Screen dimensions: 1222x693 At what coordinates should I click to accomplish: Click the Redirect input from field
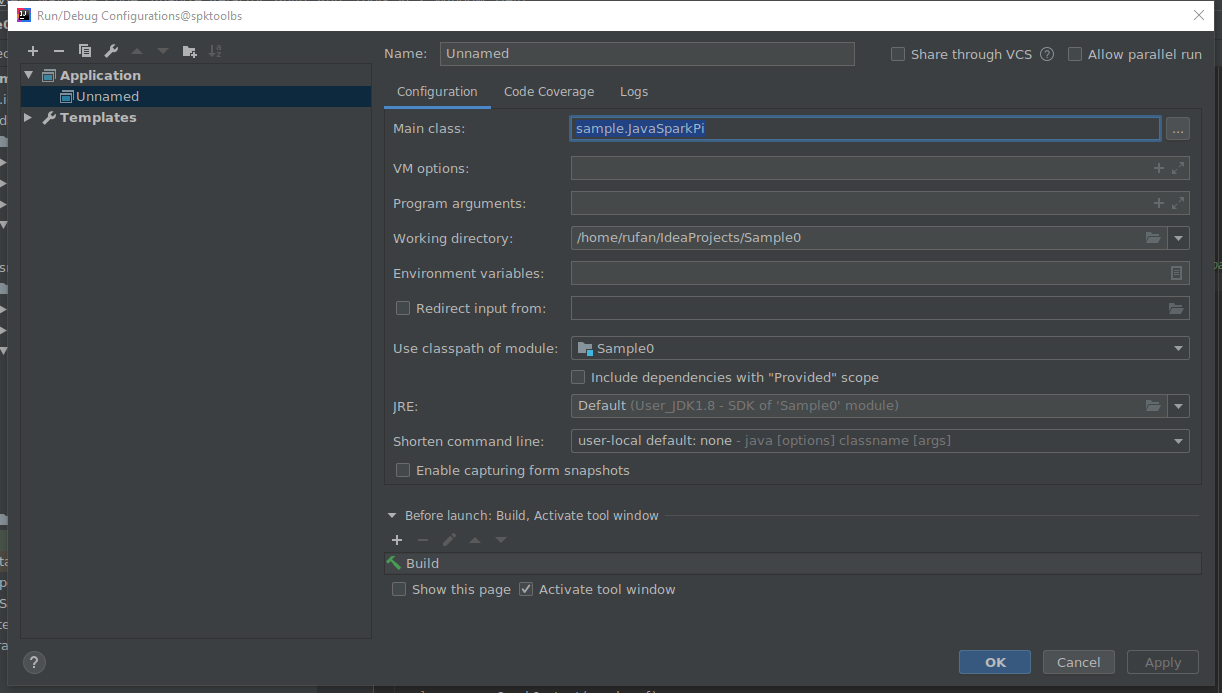click(x=880, y=308)
